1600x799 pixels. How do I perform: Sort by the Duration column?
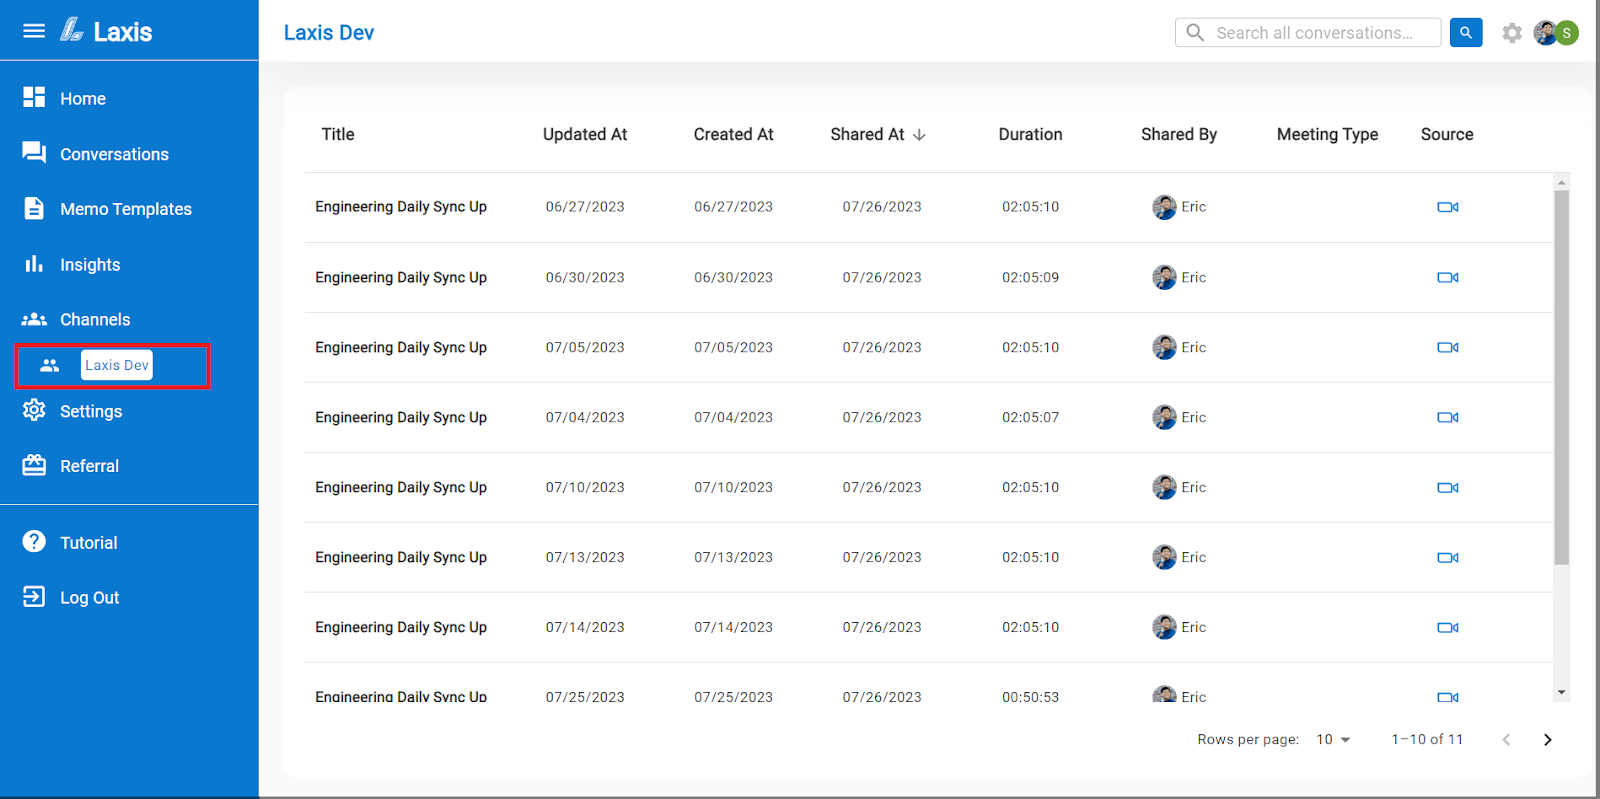click(1030, 134)
